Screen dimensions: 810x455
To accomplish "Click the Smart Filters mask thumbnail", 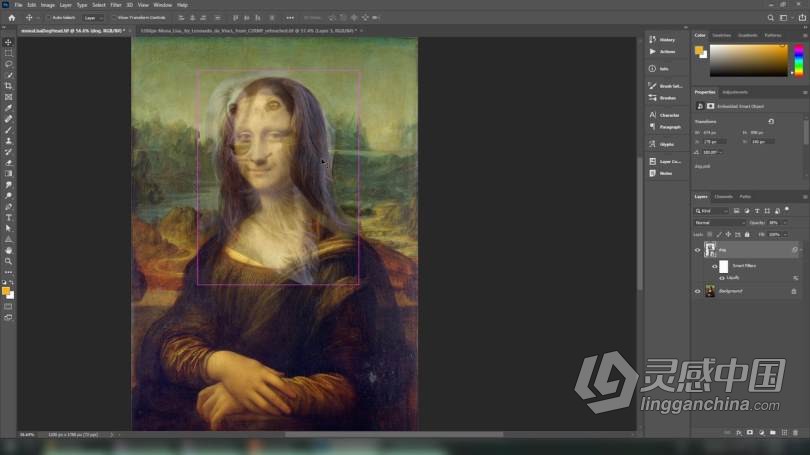I will pos(724,266).
